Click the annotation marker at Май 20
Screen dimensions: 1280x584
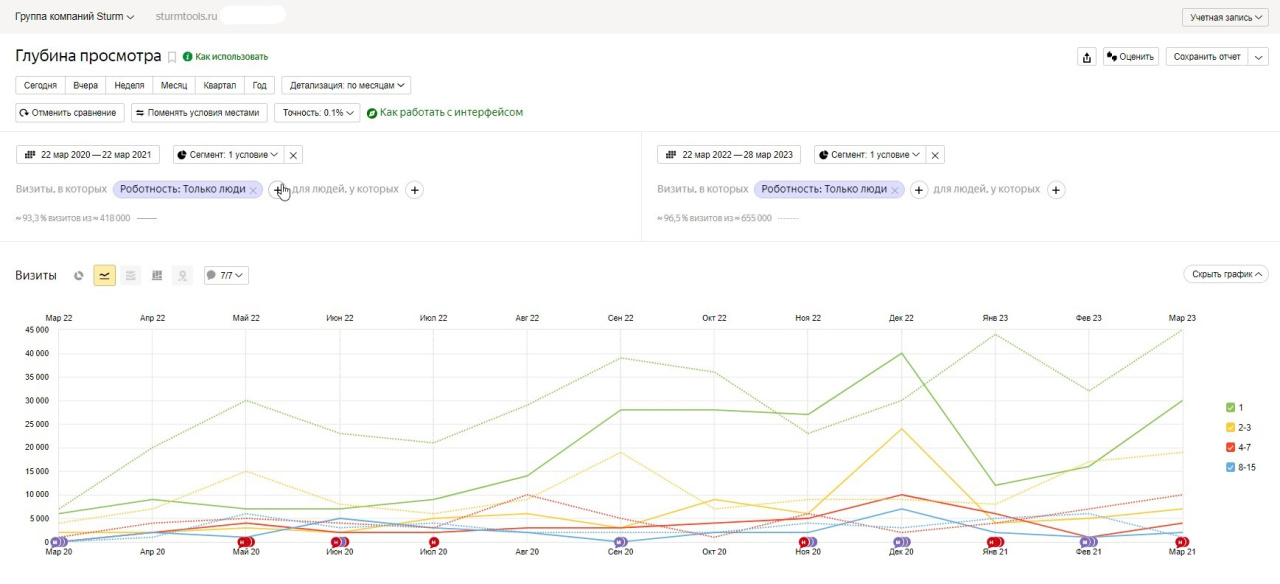pyautogui.click(x=245, y=542)
